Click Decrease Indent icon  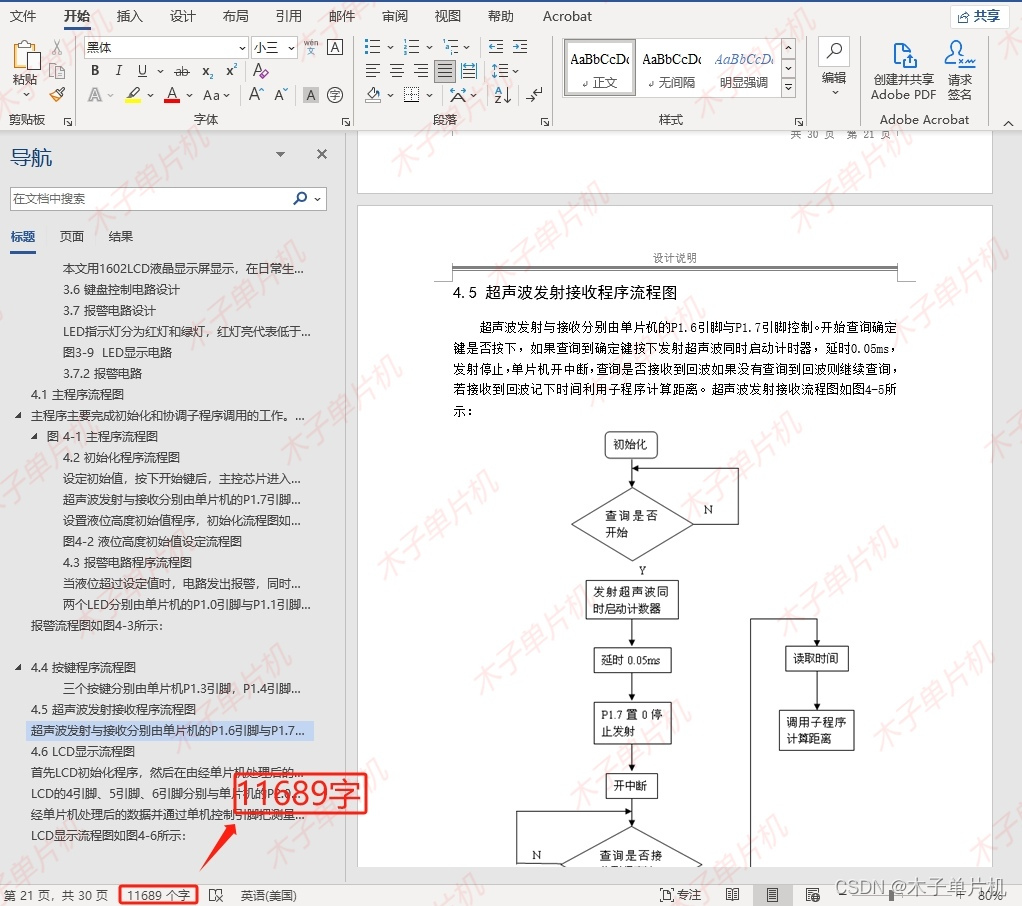(496, 46)
